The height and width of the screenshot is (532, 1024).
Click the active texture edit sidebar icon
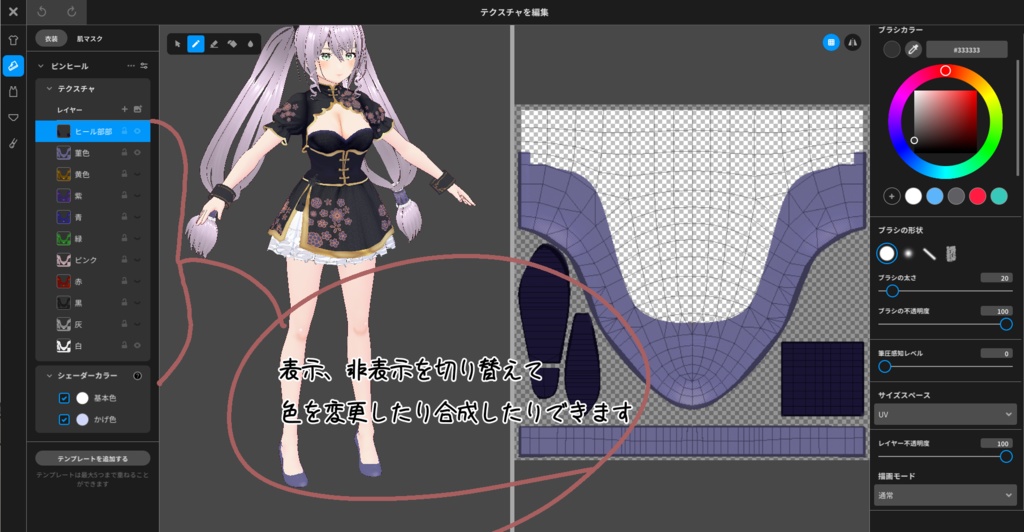[13, 66]
